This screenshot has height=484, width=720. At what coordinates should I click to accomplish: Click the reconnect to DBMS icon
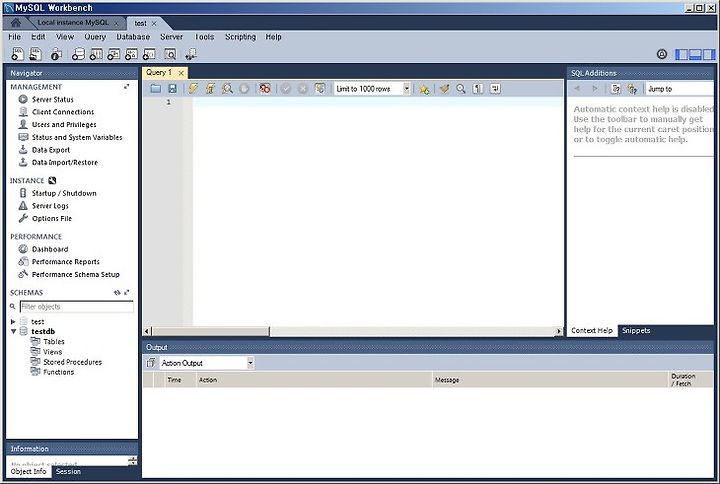191,54
